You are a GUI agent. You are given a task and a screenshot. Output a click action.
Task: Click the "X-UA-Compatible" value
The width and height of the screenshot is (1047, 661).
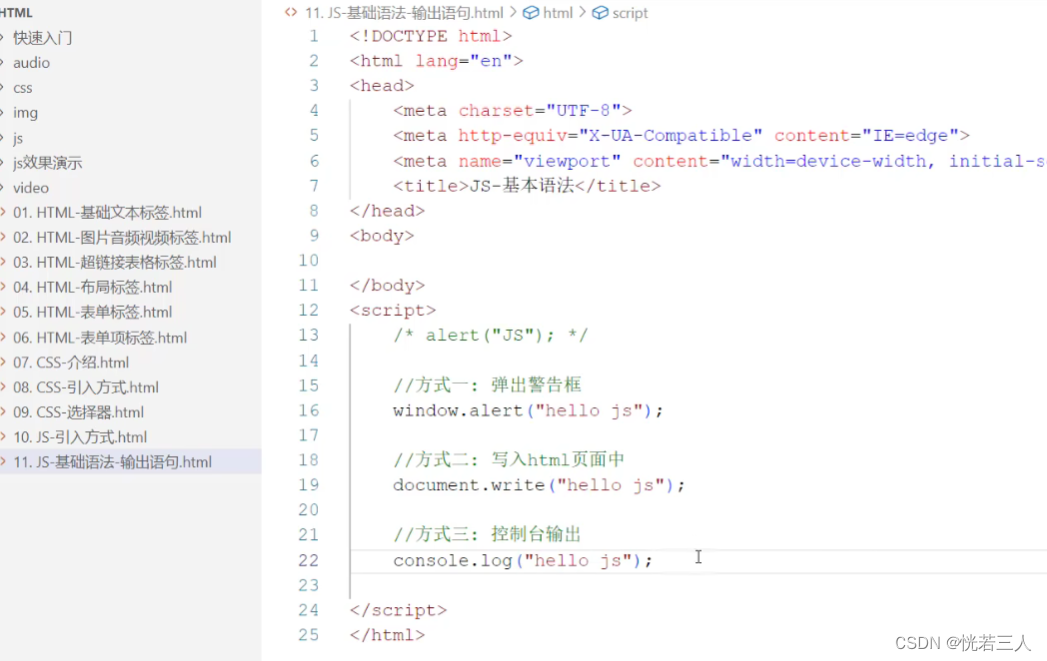[x=670, y=136]
